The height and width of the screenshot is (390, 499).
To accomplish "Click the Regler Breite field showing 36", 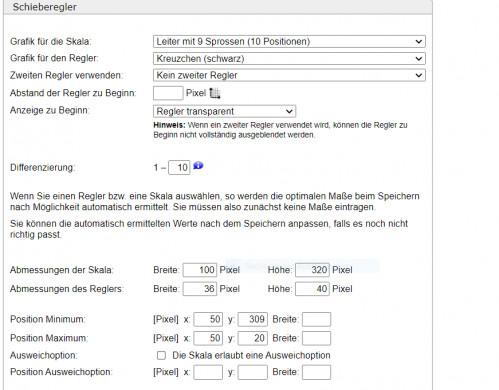I will pos(200,289).
